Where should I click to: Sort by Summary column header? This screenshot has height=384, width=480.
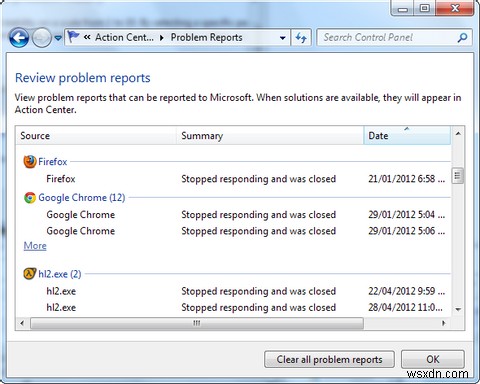click(270, 136)
